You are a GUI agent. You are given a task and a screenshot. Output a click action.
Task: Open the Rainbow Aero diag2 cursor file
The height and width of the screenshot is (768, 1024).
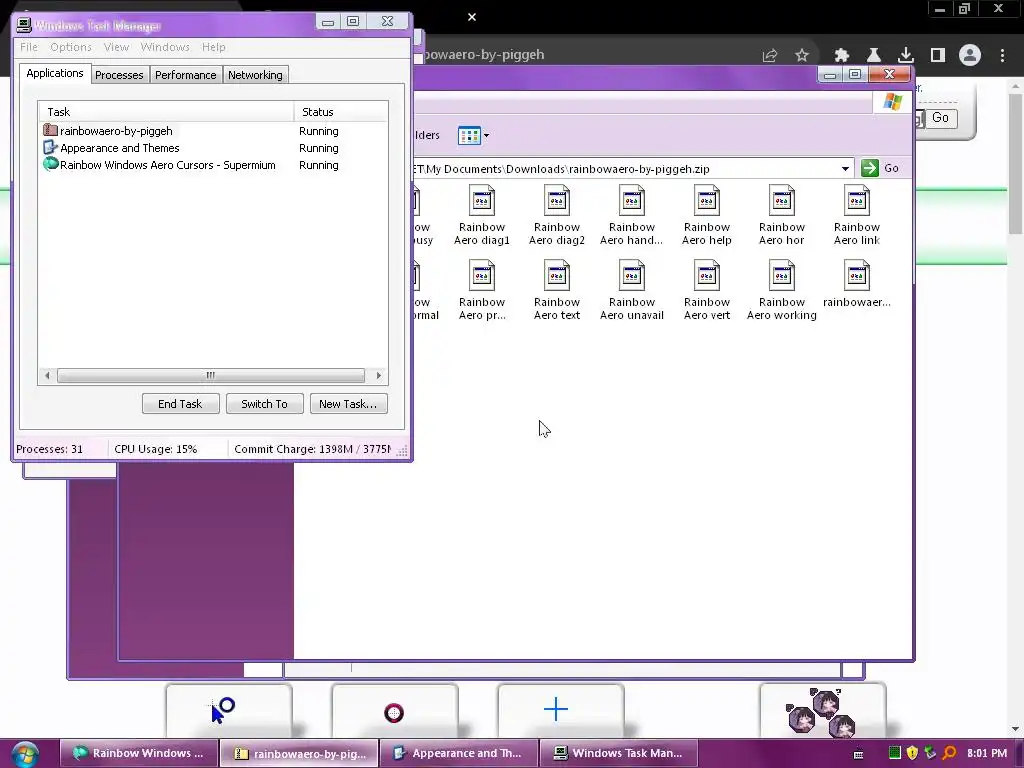click(556, 216)
